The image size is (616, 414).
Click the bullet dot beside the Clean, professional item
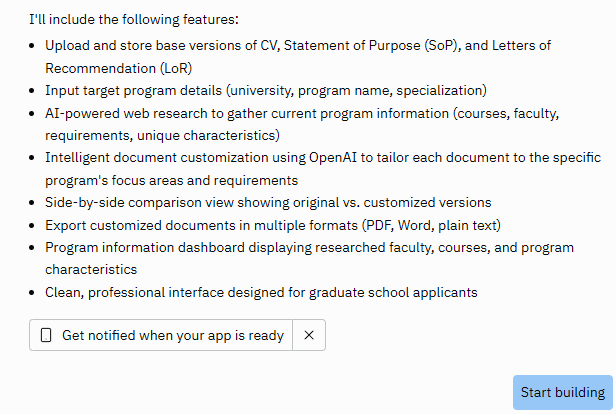coord(32,293)
